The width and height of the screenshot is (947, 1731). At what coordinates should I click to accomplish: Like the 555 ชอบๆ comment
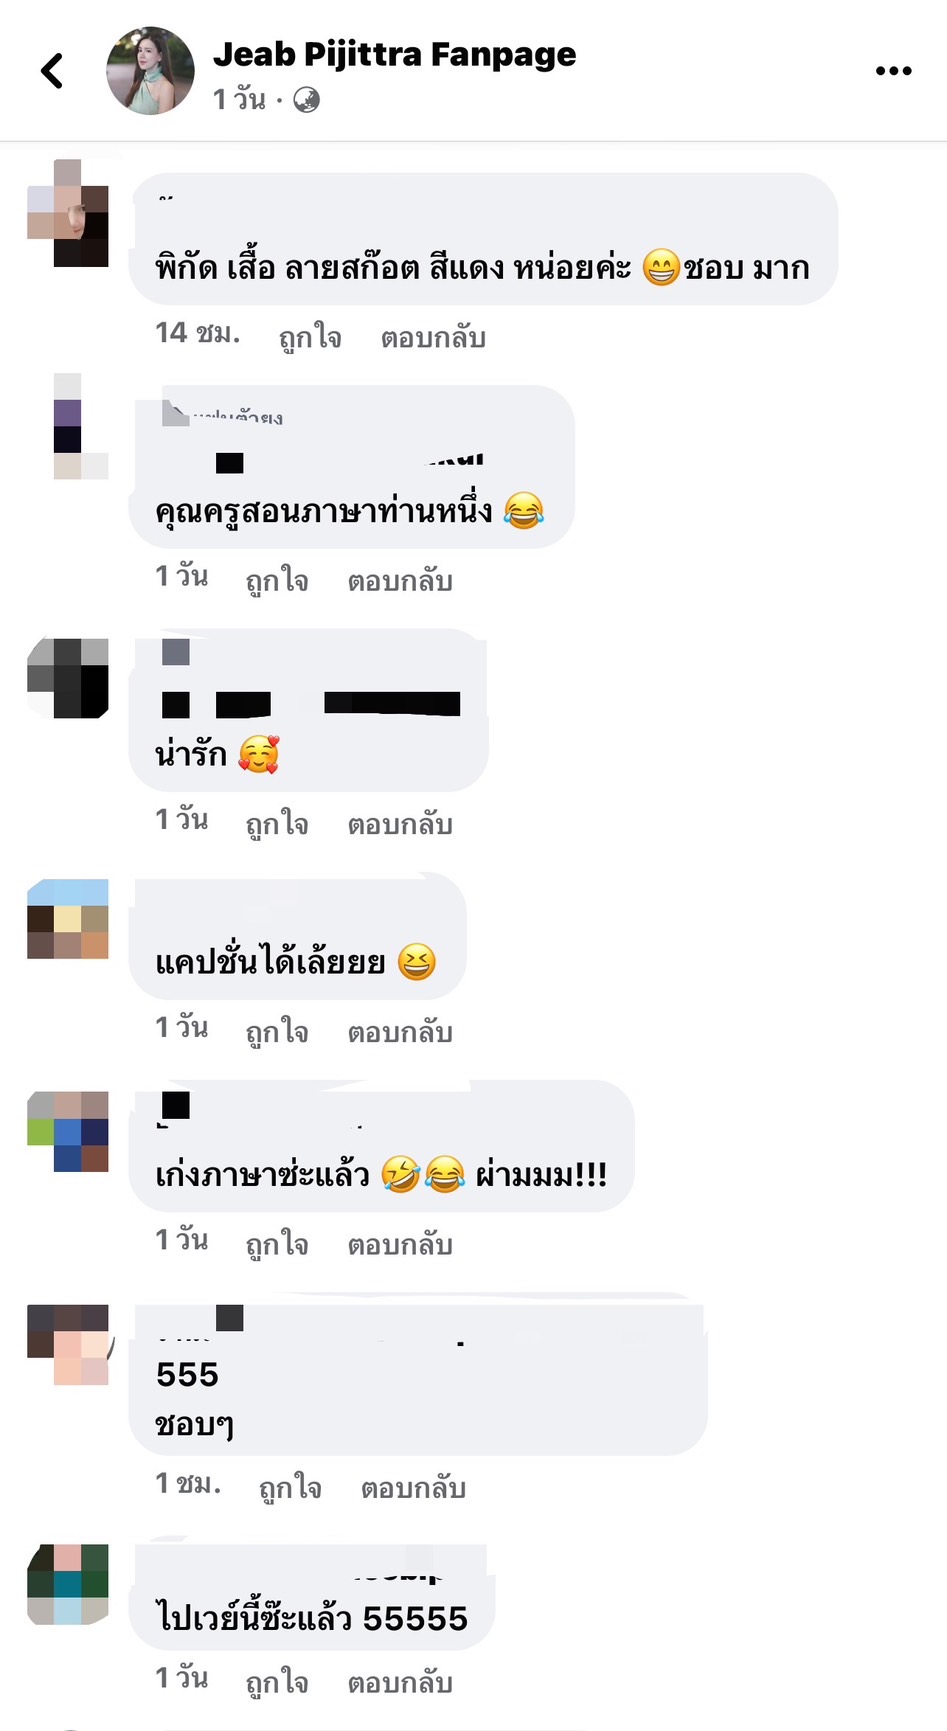[x=290, y=1487]
